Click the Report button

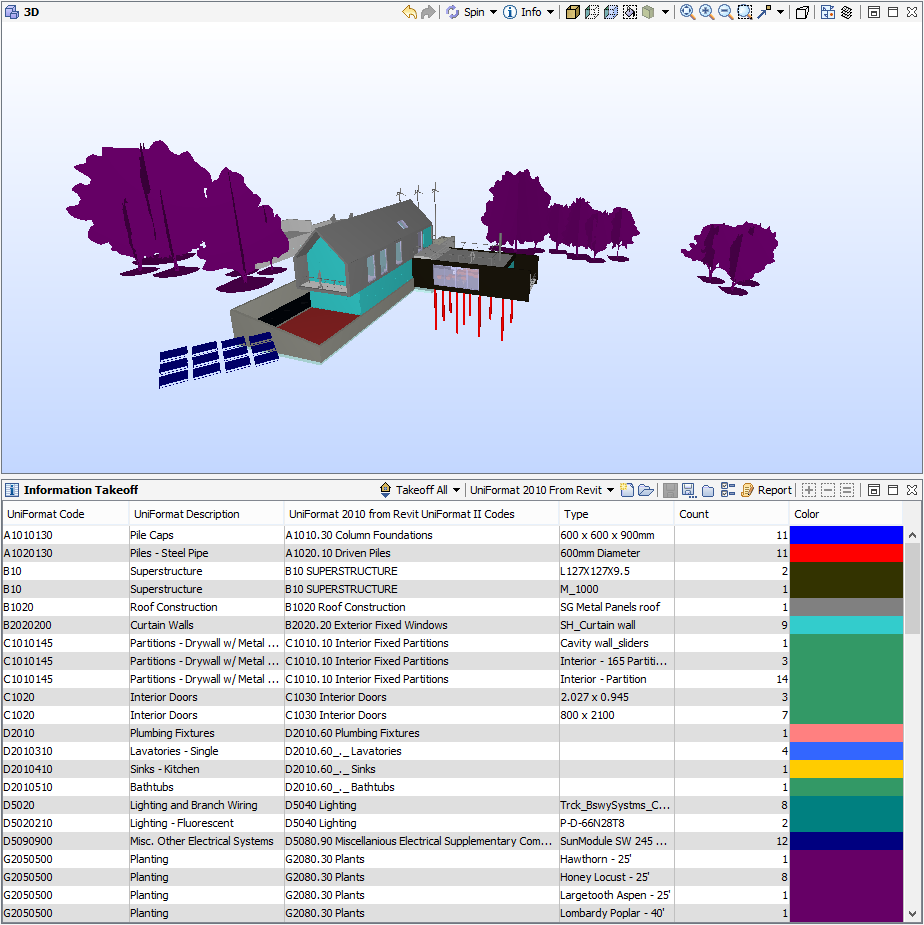(766, 490)
